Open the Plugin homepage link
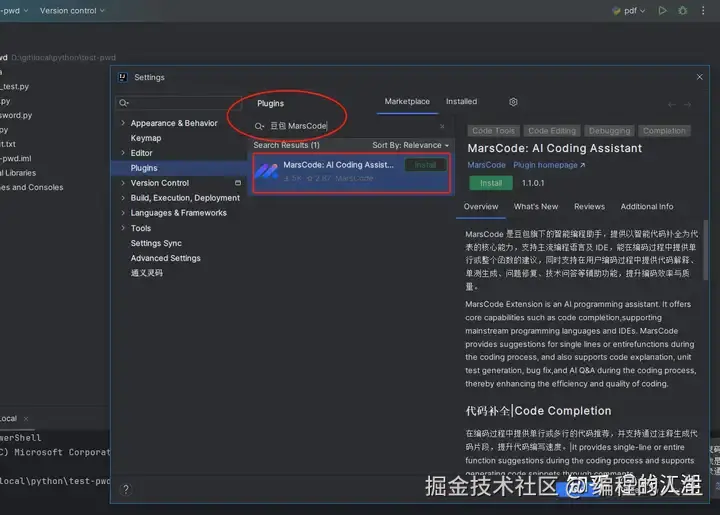Image resolution: width=720 pixels, height=515 pixels. coord(549,165)
